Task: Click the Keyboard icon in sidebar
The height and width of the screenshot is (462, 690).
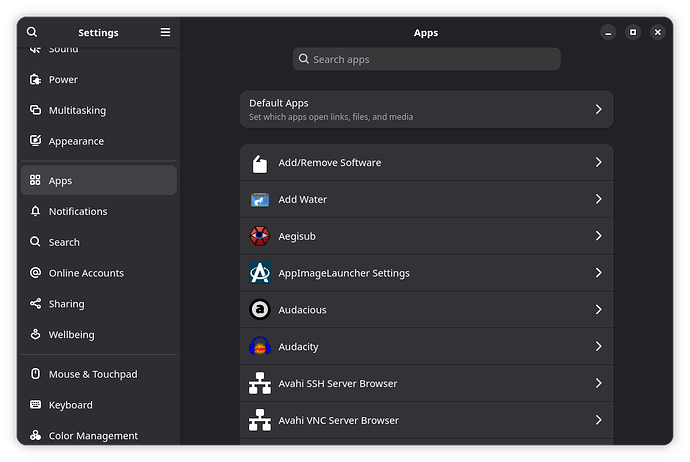Action: click(35, 404)
